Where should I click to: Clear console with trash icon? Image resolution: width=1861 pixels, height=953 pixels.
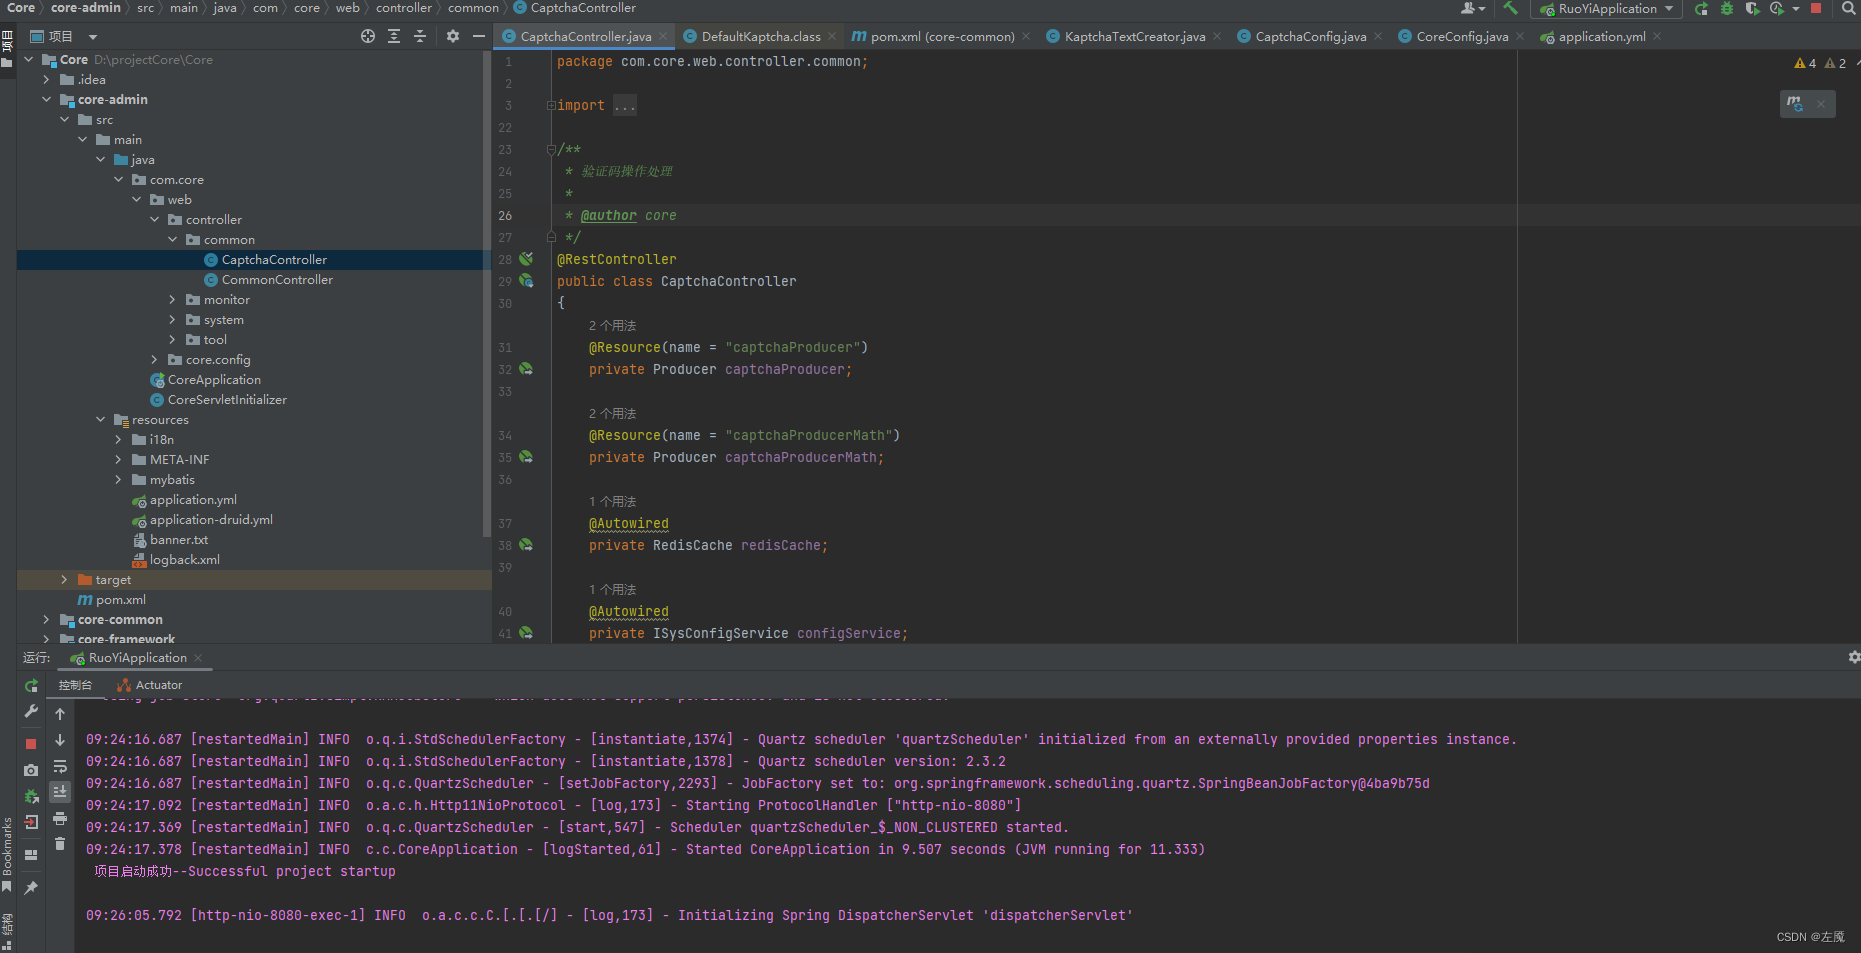pos(60,844)
